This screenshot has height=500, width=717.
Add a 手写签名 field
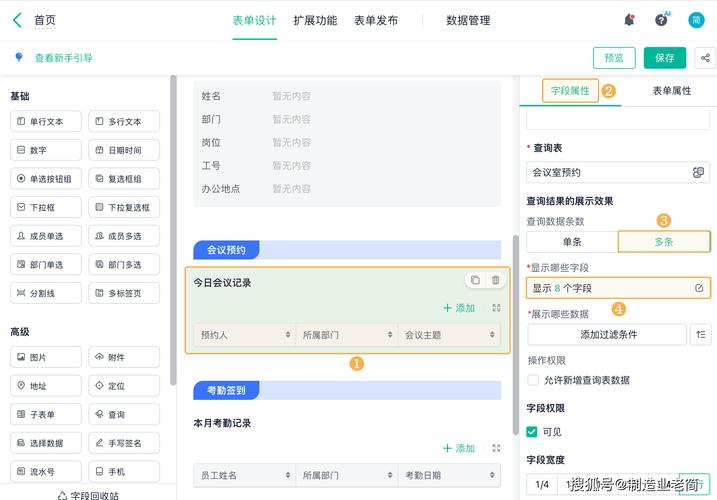(x=124, y=443)
